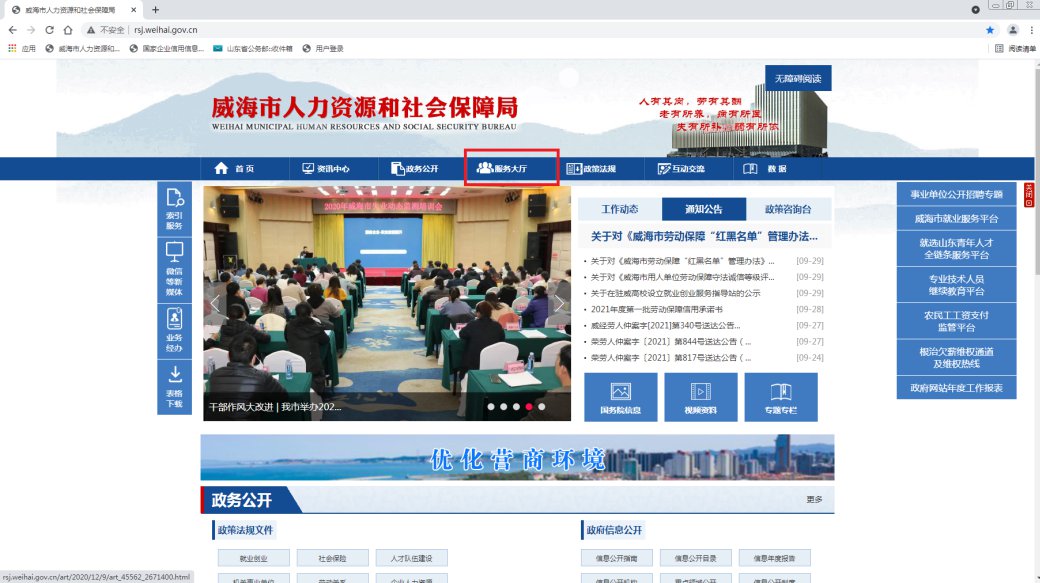Open a new browser tab with plus icon
The height and width of the screenshot is (583, 1040).
tap(155, 10)
